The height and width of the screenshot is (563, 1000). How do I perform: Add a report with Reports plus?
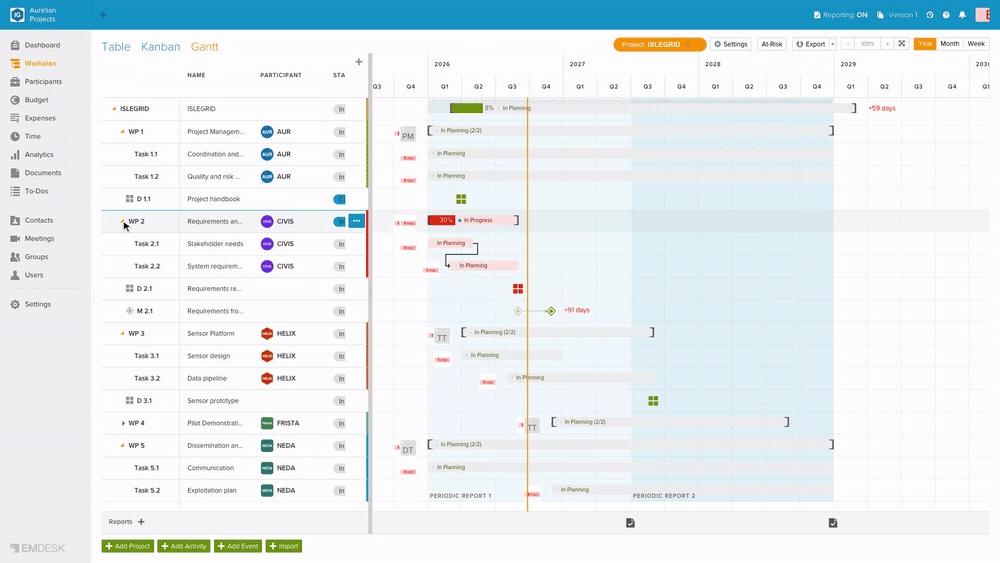(x=141, y=522)
